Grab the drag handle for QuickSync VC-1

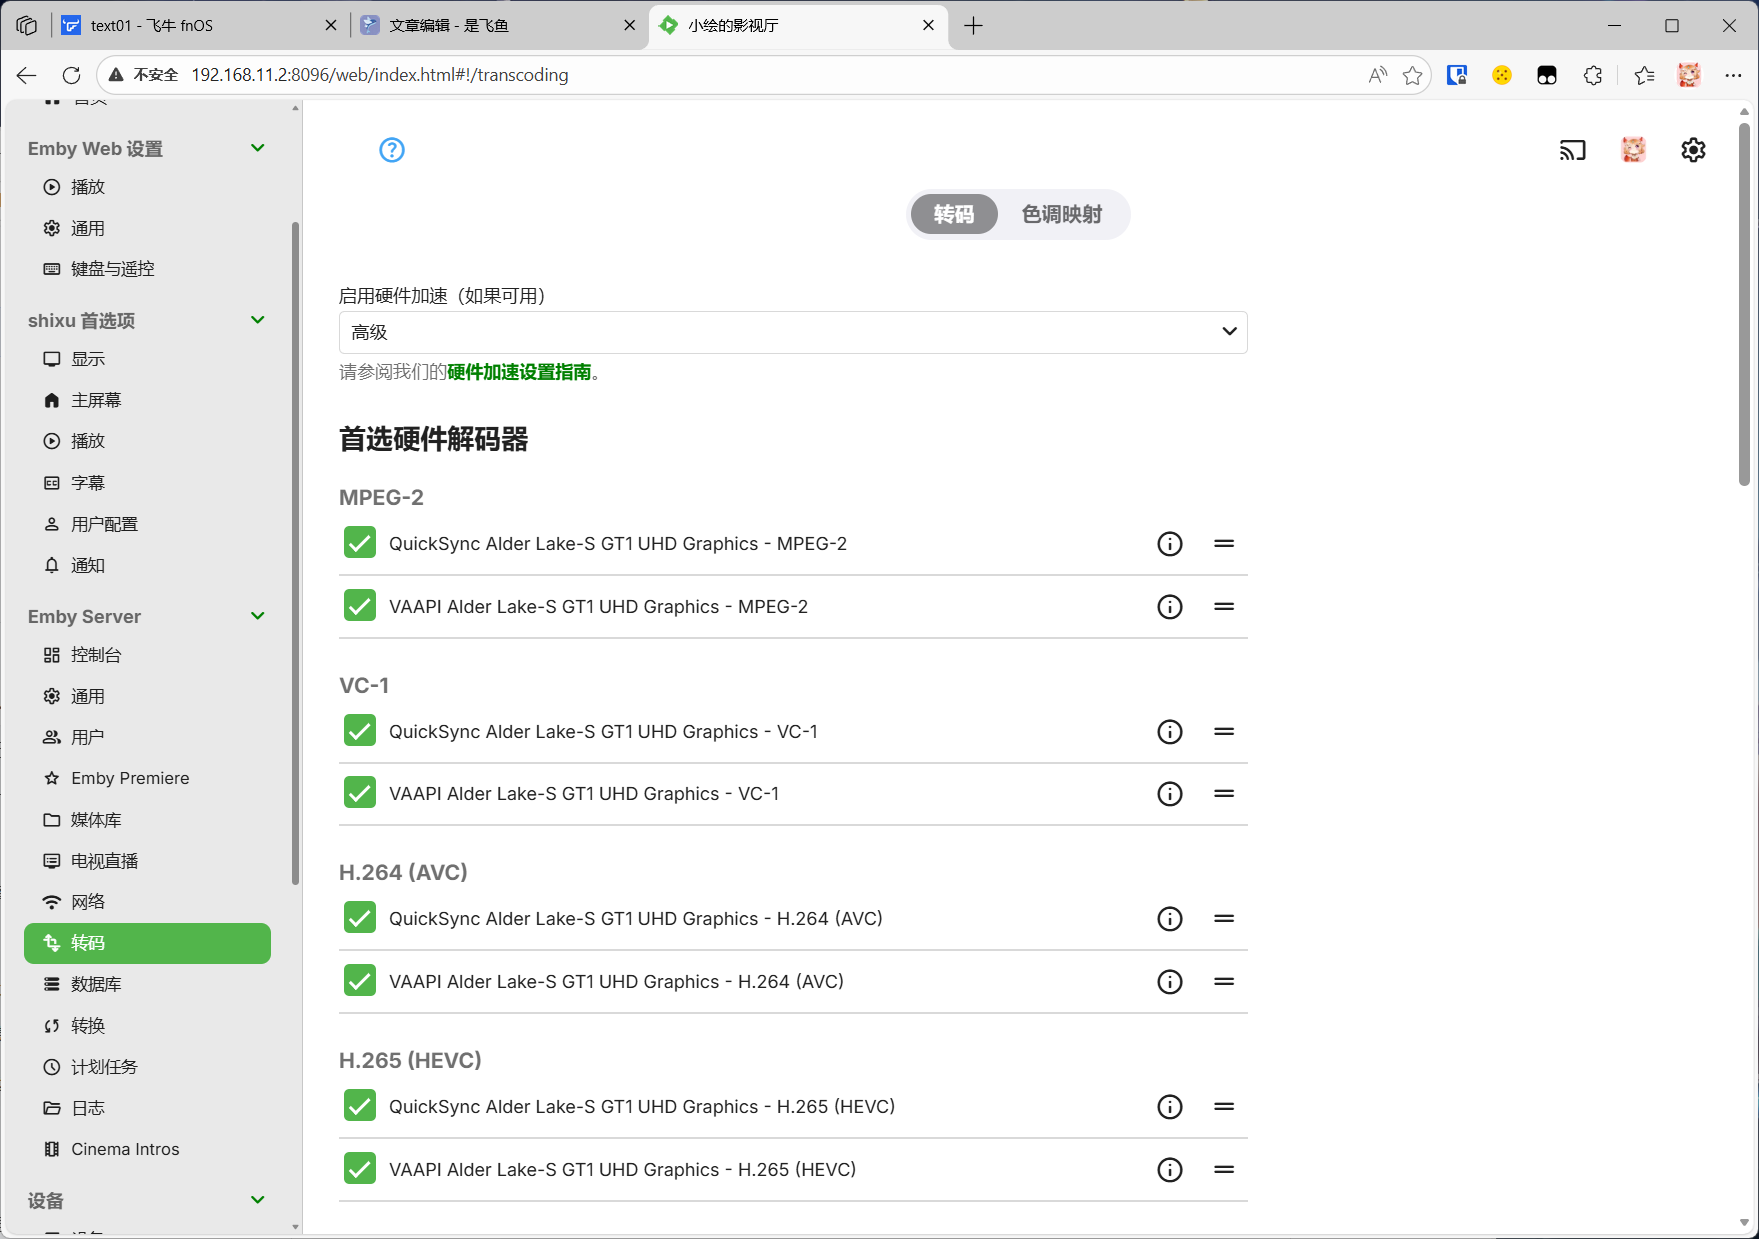click(1224, 732)
